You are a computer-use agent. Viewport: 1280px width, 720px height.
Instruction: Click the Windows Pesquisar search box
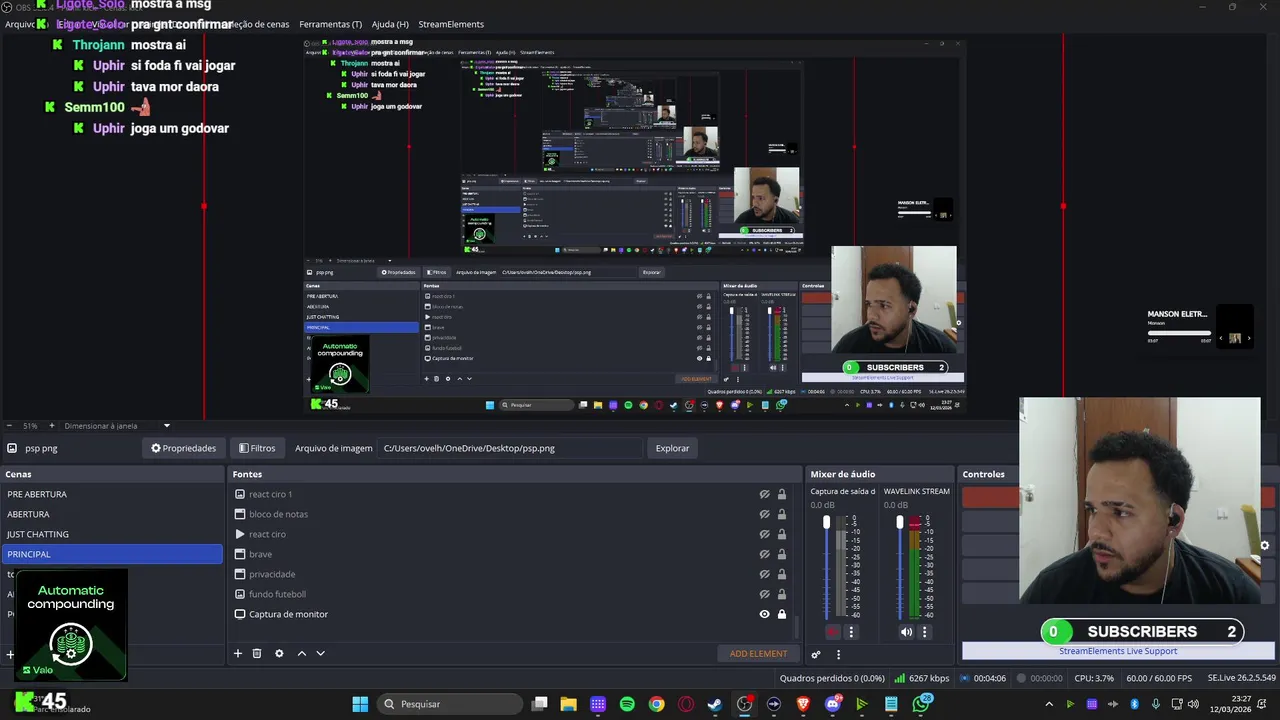(x=451, y=704)
